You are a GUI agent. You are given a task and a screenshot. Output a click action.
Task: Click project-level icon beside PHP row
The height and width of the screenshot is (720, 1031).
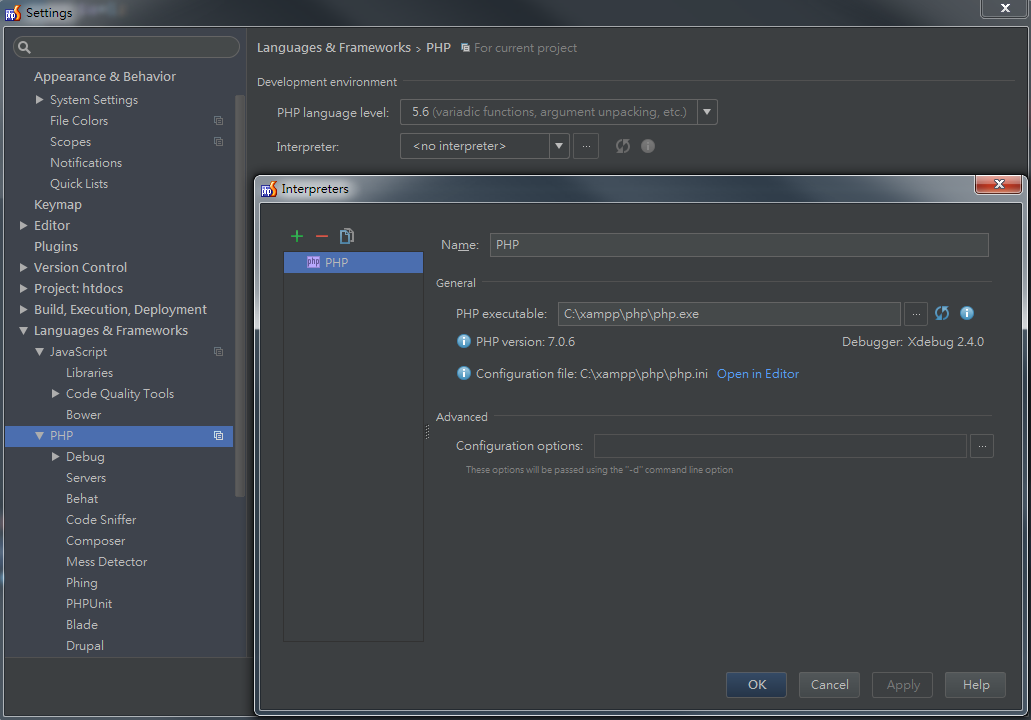pos(218,436)
